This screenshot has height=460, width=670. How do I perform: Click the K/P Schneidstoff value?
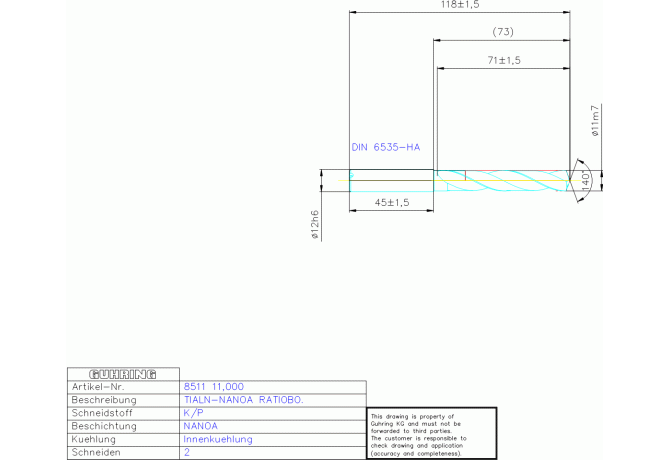click(x=194, y=412)
